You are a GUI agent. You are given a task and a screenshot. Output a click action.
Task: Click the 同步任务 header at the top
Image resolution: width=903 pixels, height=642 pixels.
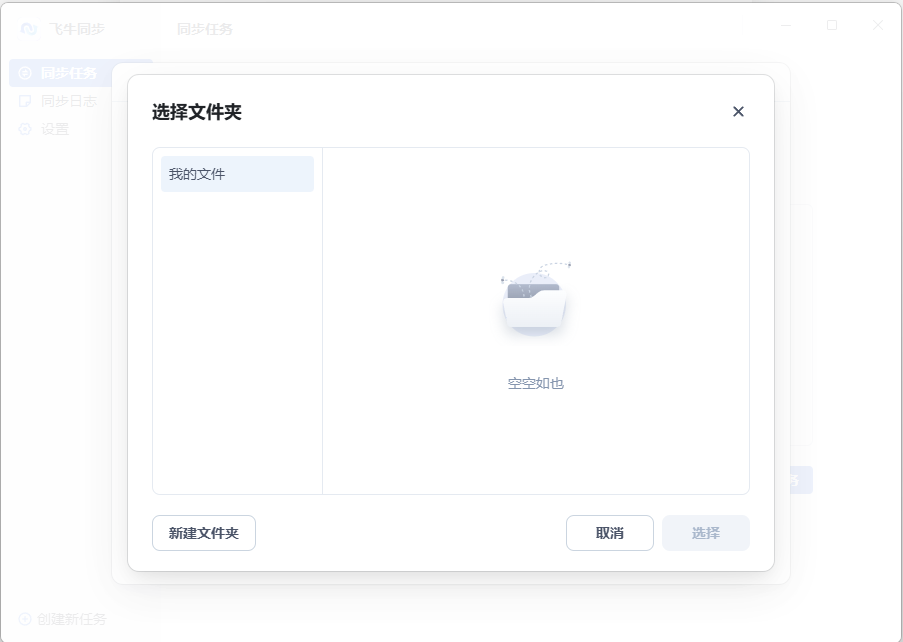click(x=206, y=29)
